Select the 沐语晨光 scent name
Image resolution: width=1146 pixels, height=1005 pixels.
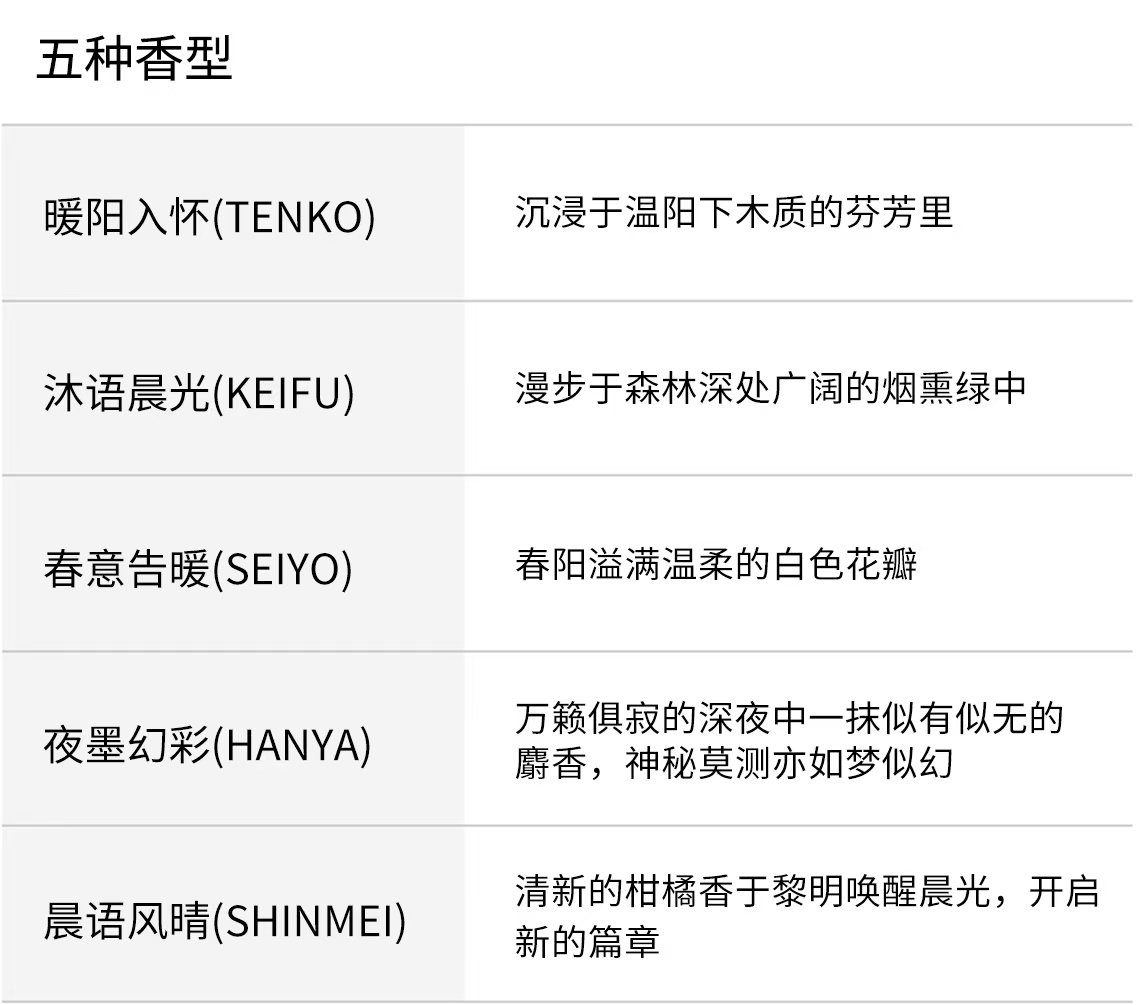pos(128,393)
